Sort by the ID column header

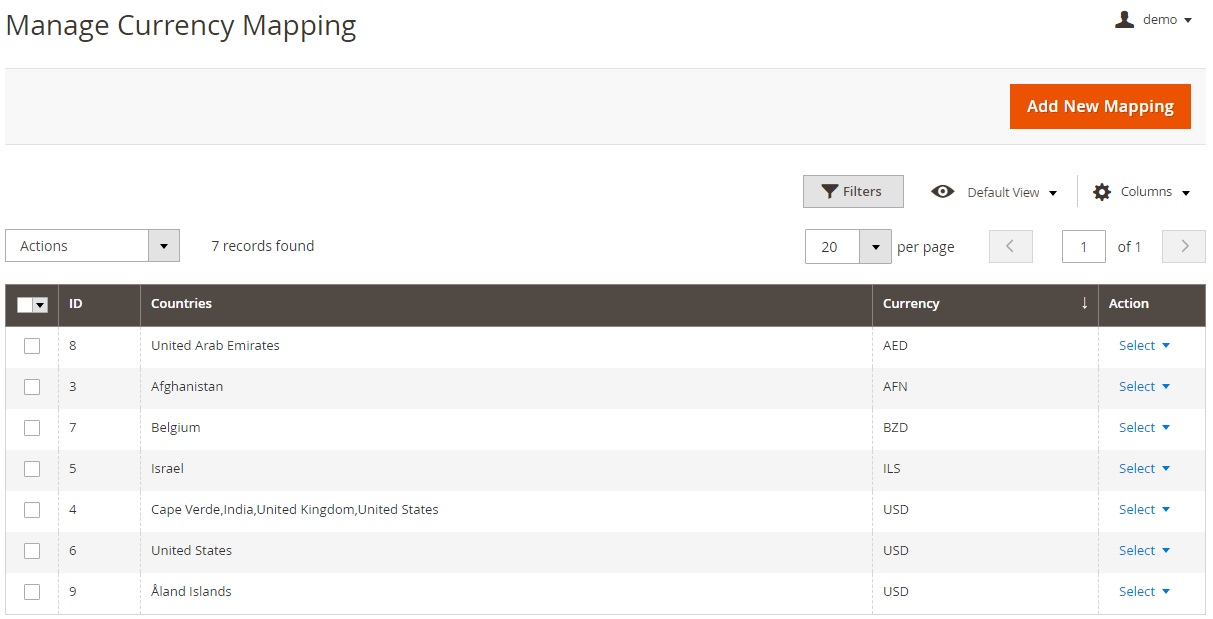coord(76,304)
